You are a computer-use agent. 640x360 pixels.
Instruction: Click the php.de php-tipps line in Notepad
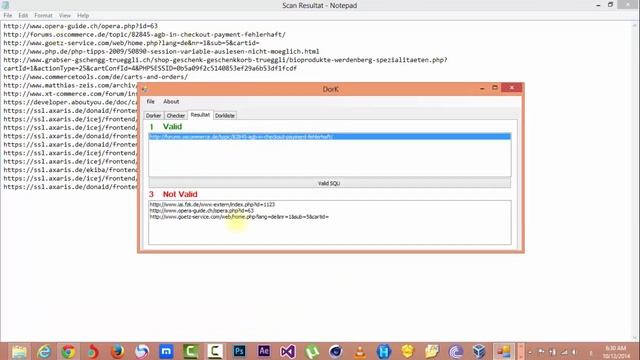(161, 51)
